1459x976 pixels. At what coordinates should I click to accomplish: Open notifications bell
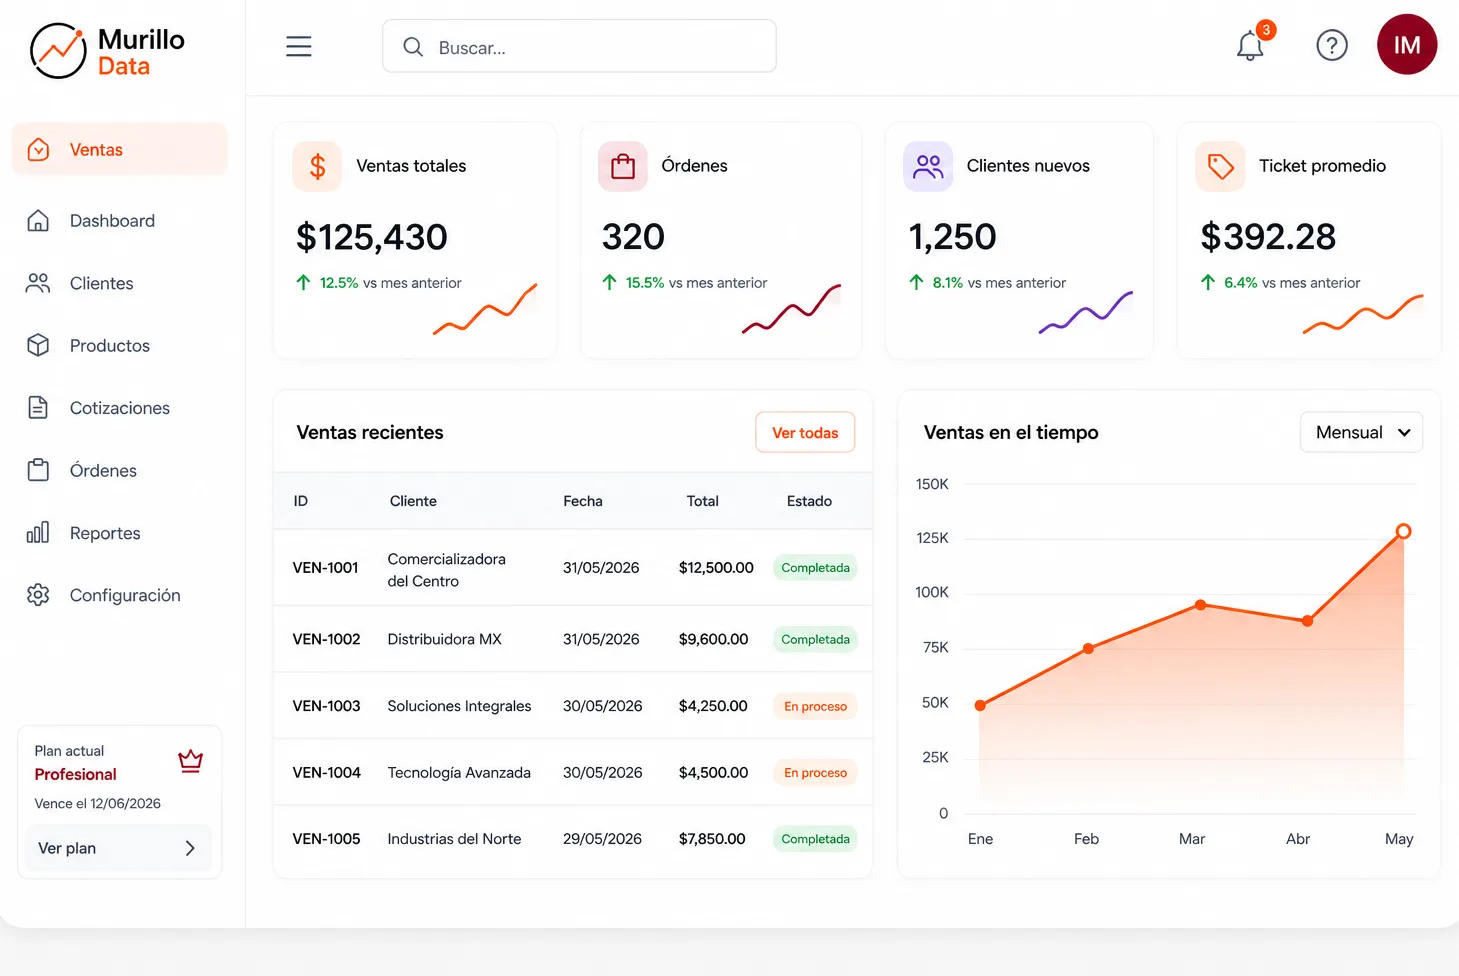tap(1250, 46)
